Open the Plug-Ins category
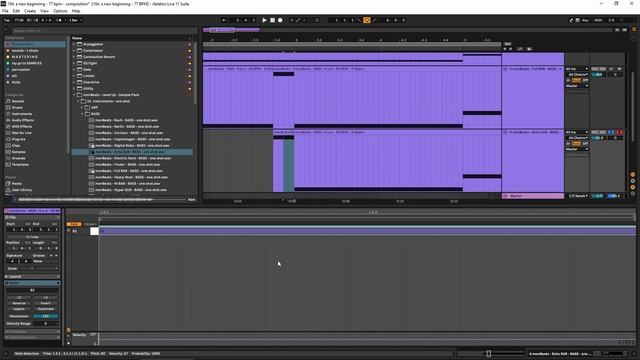The image size is (640, 360). click(x=18, y=139)
